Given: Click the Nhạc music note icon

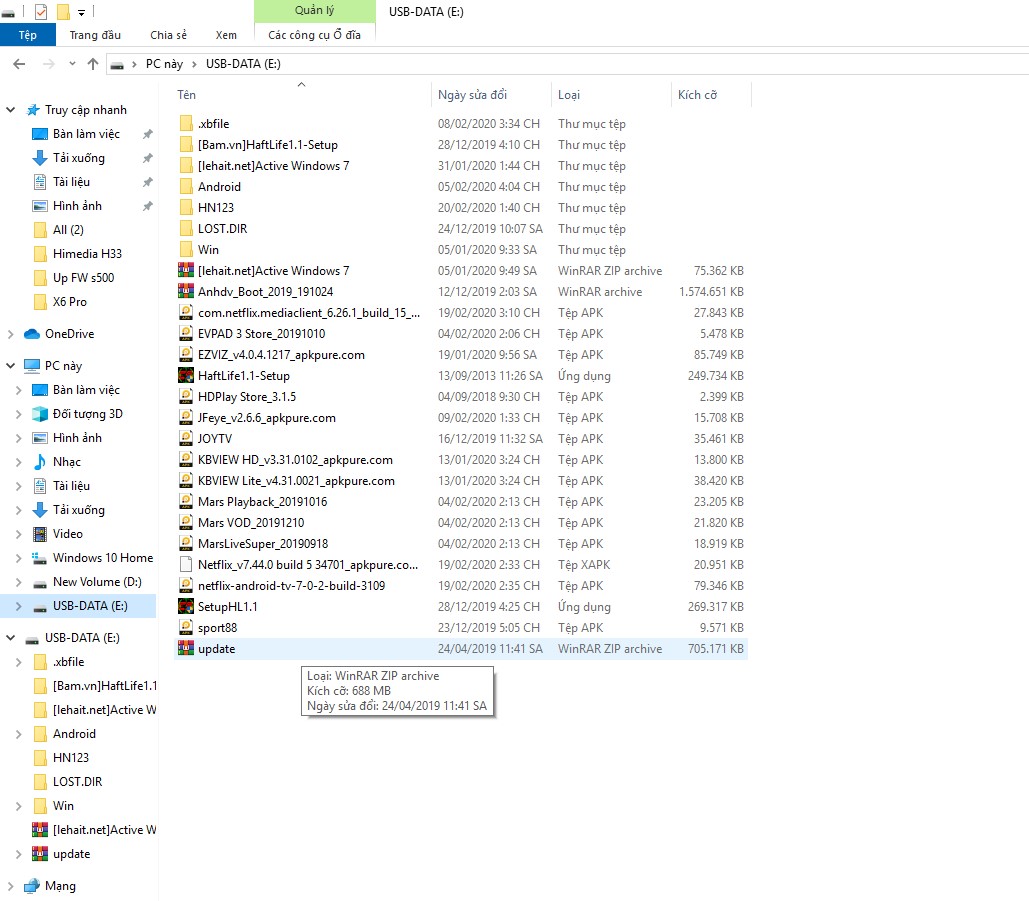Looking at the screenshot, I should 40,462.
